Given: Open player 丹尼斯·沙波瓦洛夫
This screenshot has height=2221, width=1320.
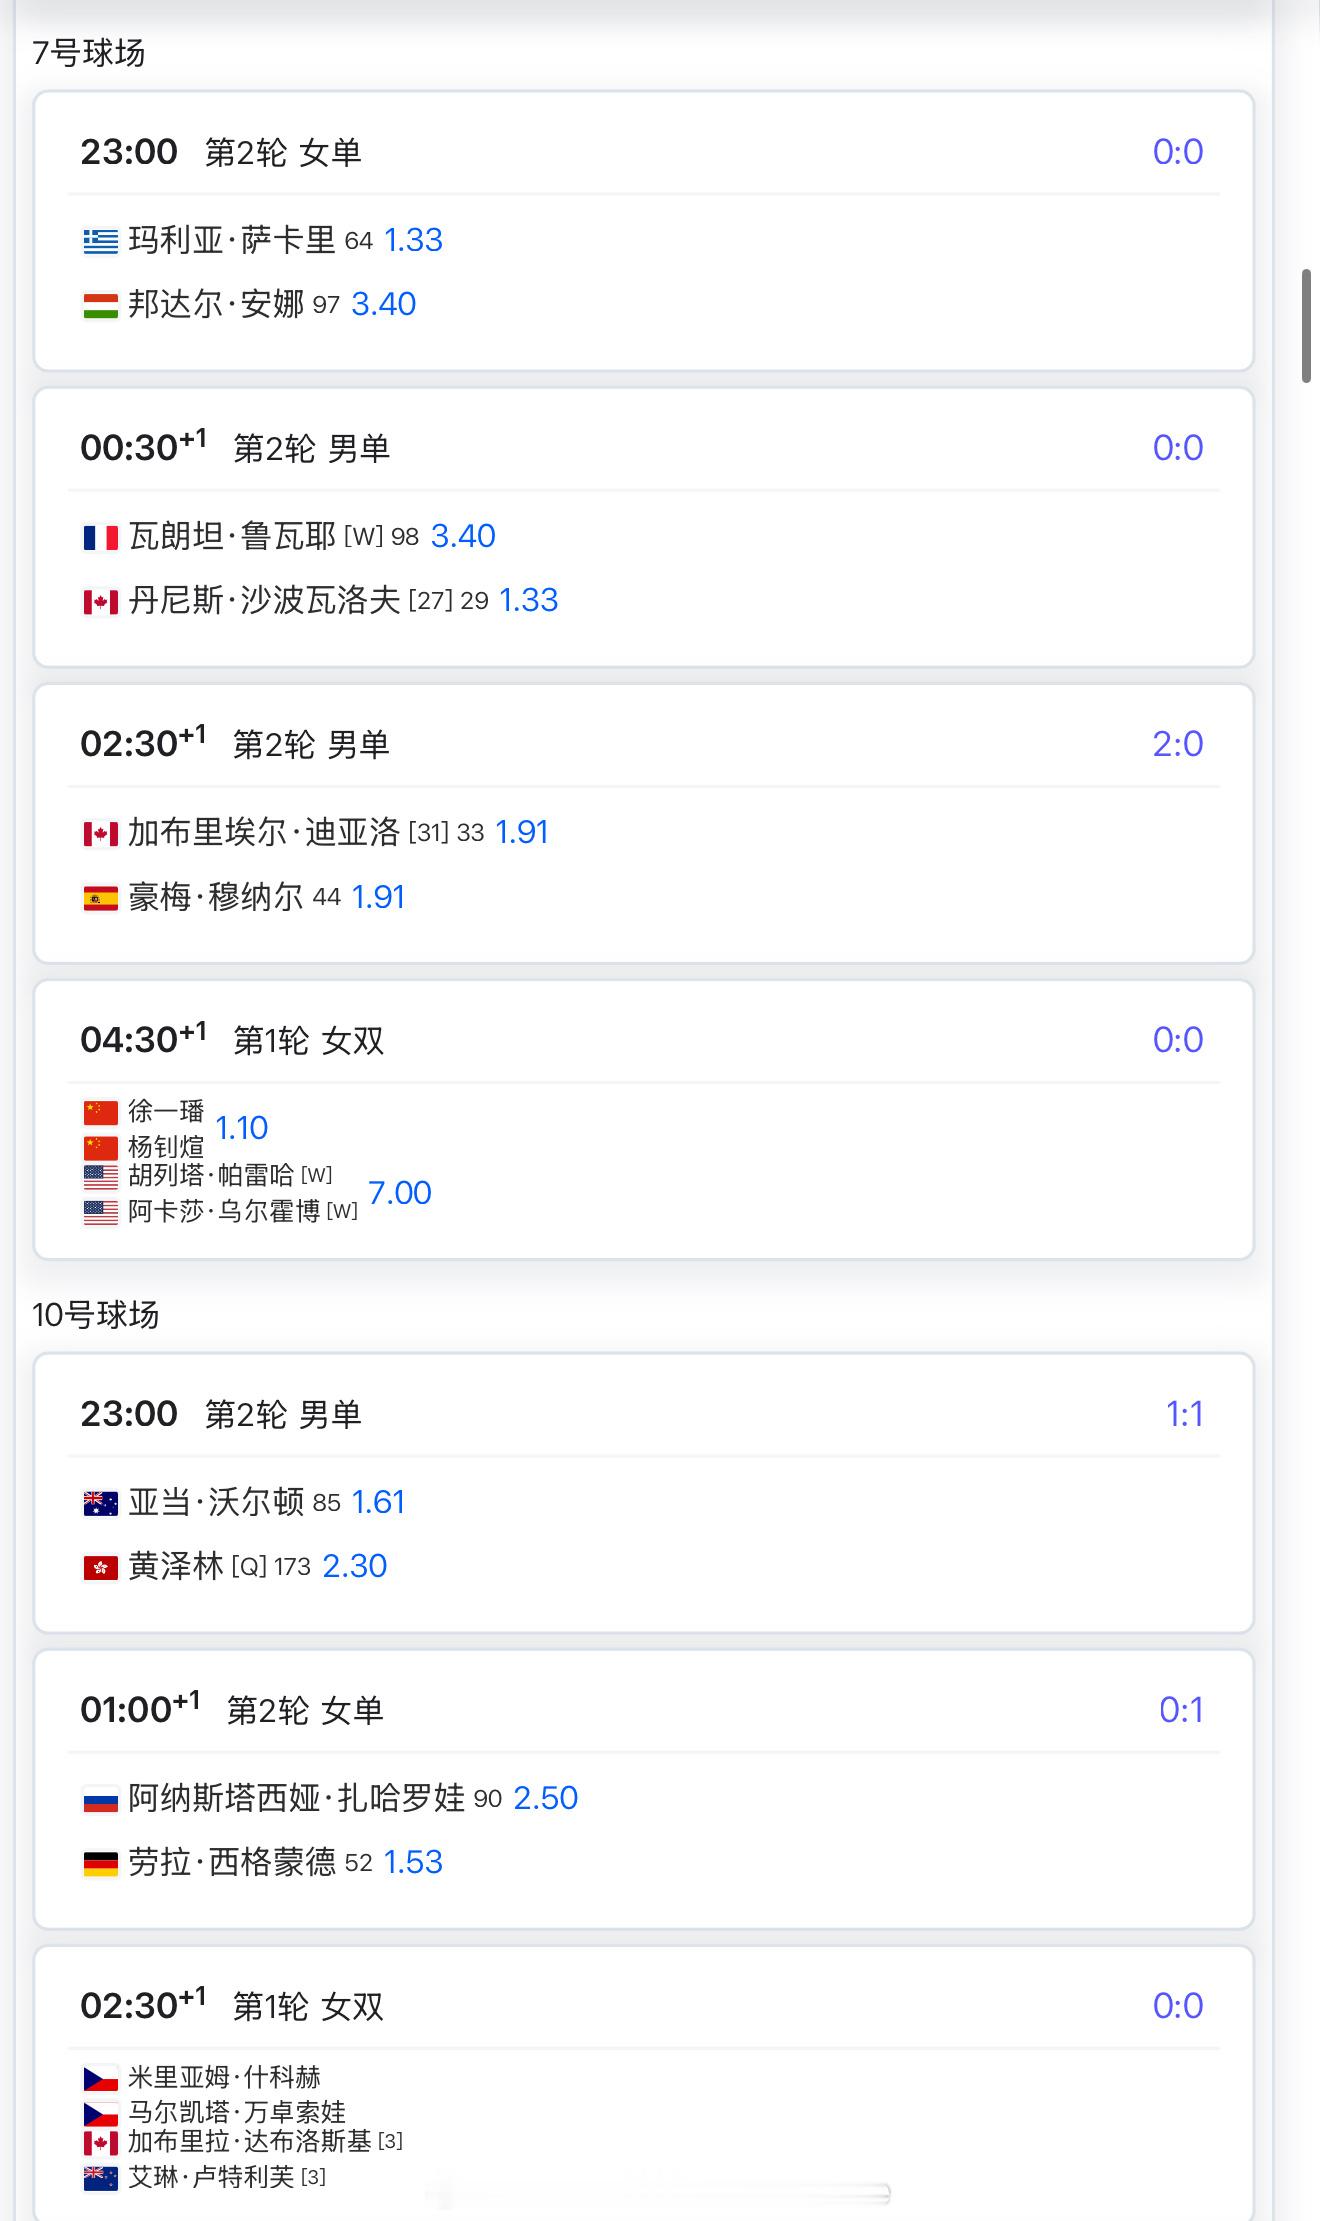Looking at the screenshot, I should (264, 600).
